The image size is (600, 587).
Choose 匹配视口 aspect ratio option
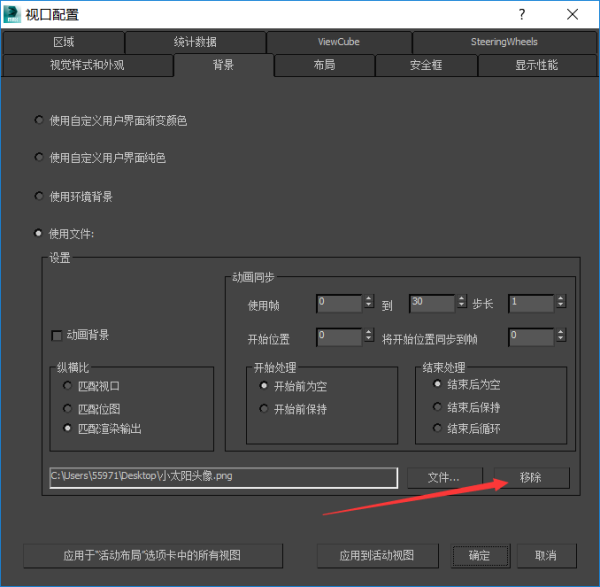67,386
